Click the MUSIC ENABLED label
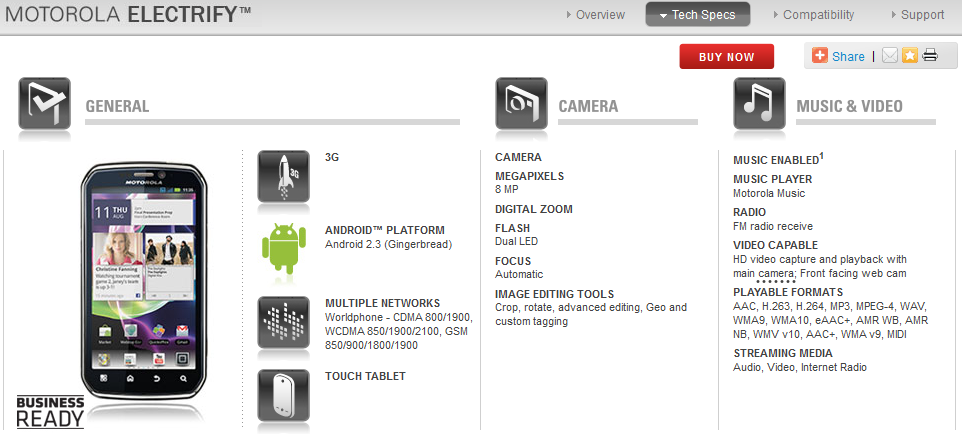962x441 pixels. 778,159
